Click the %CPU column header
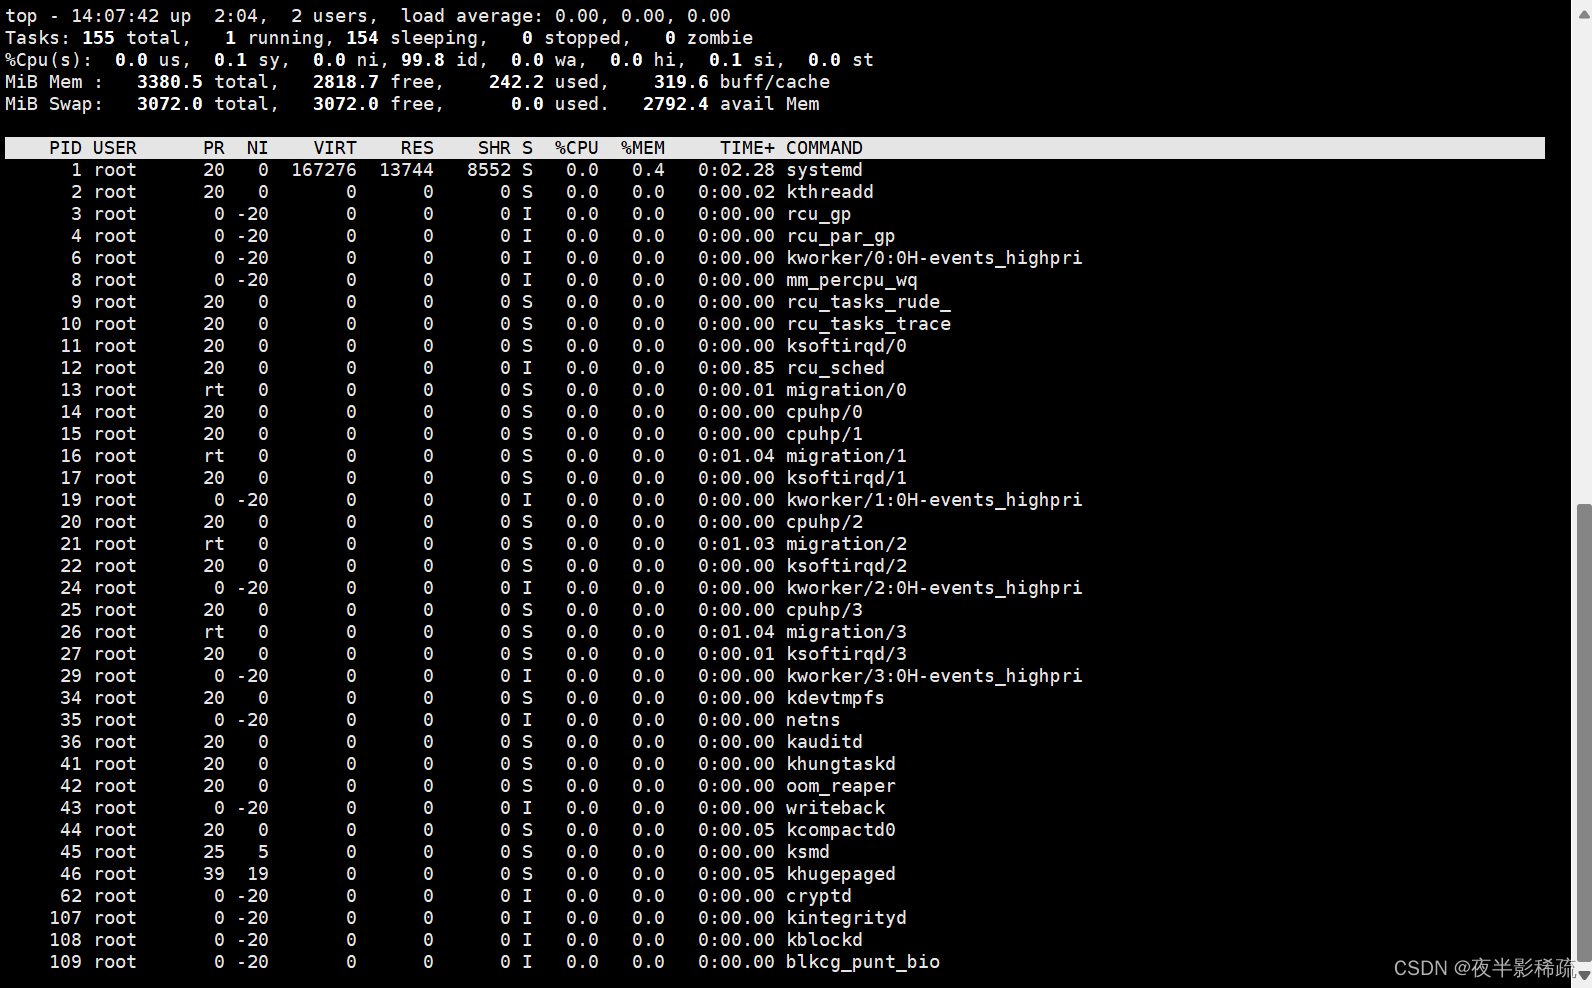1592x988 pixels. [x=577, y=148]
